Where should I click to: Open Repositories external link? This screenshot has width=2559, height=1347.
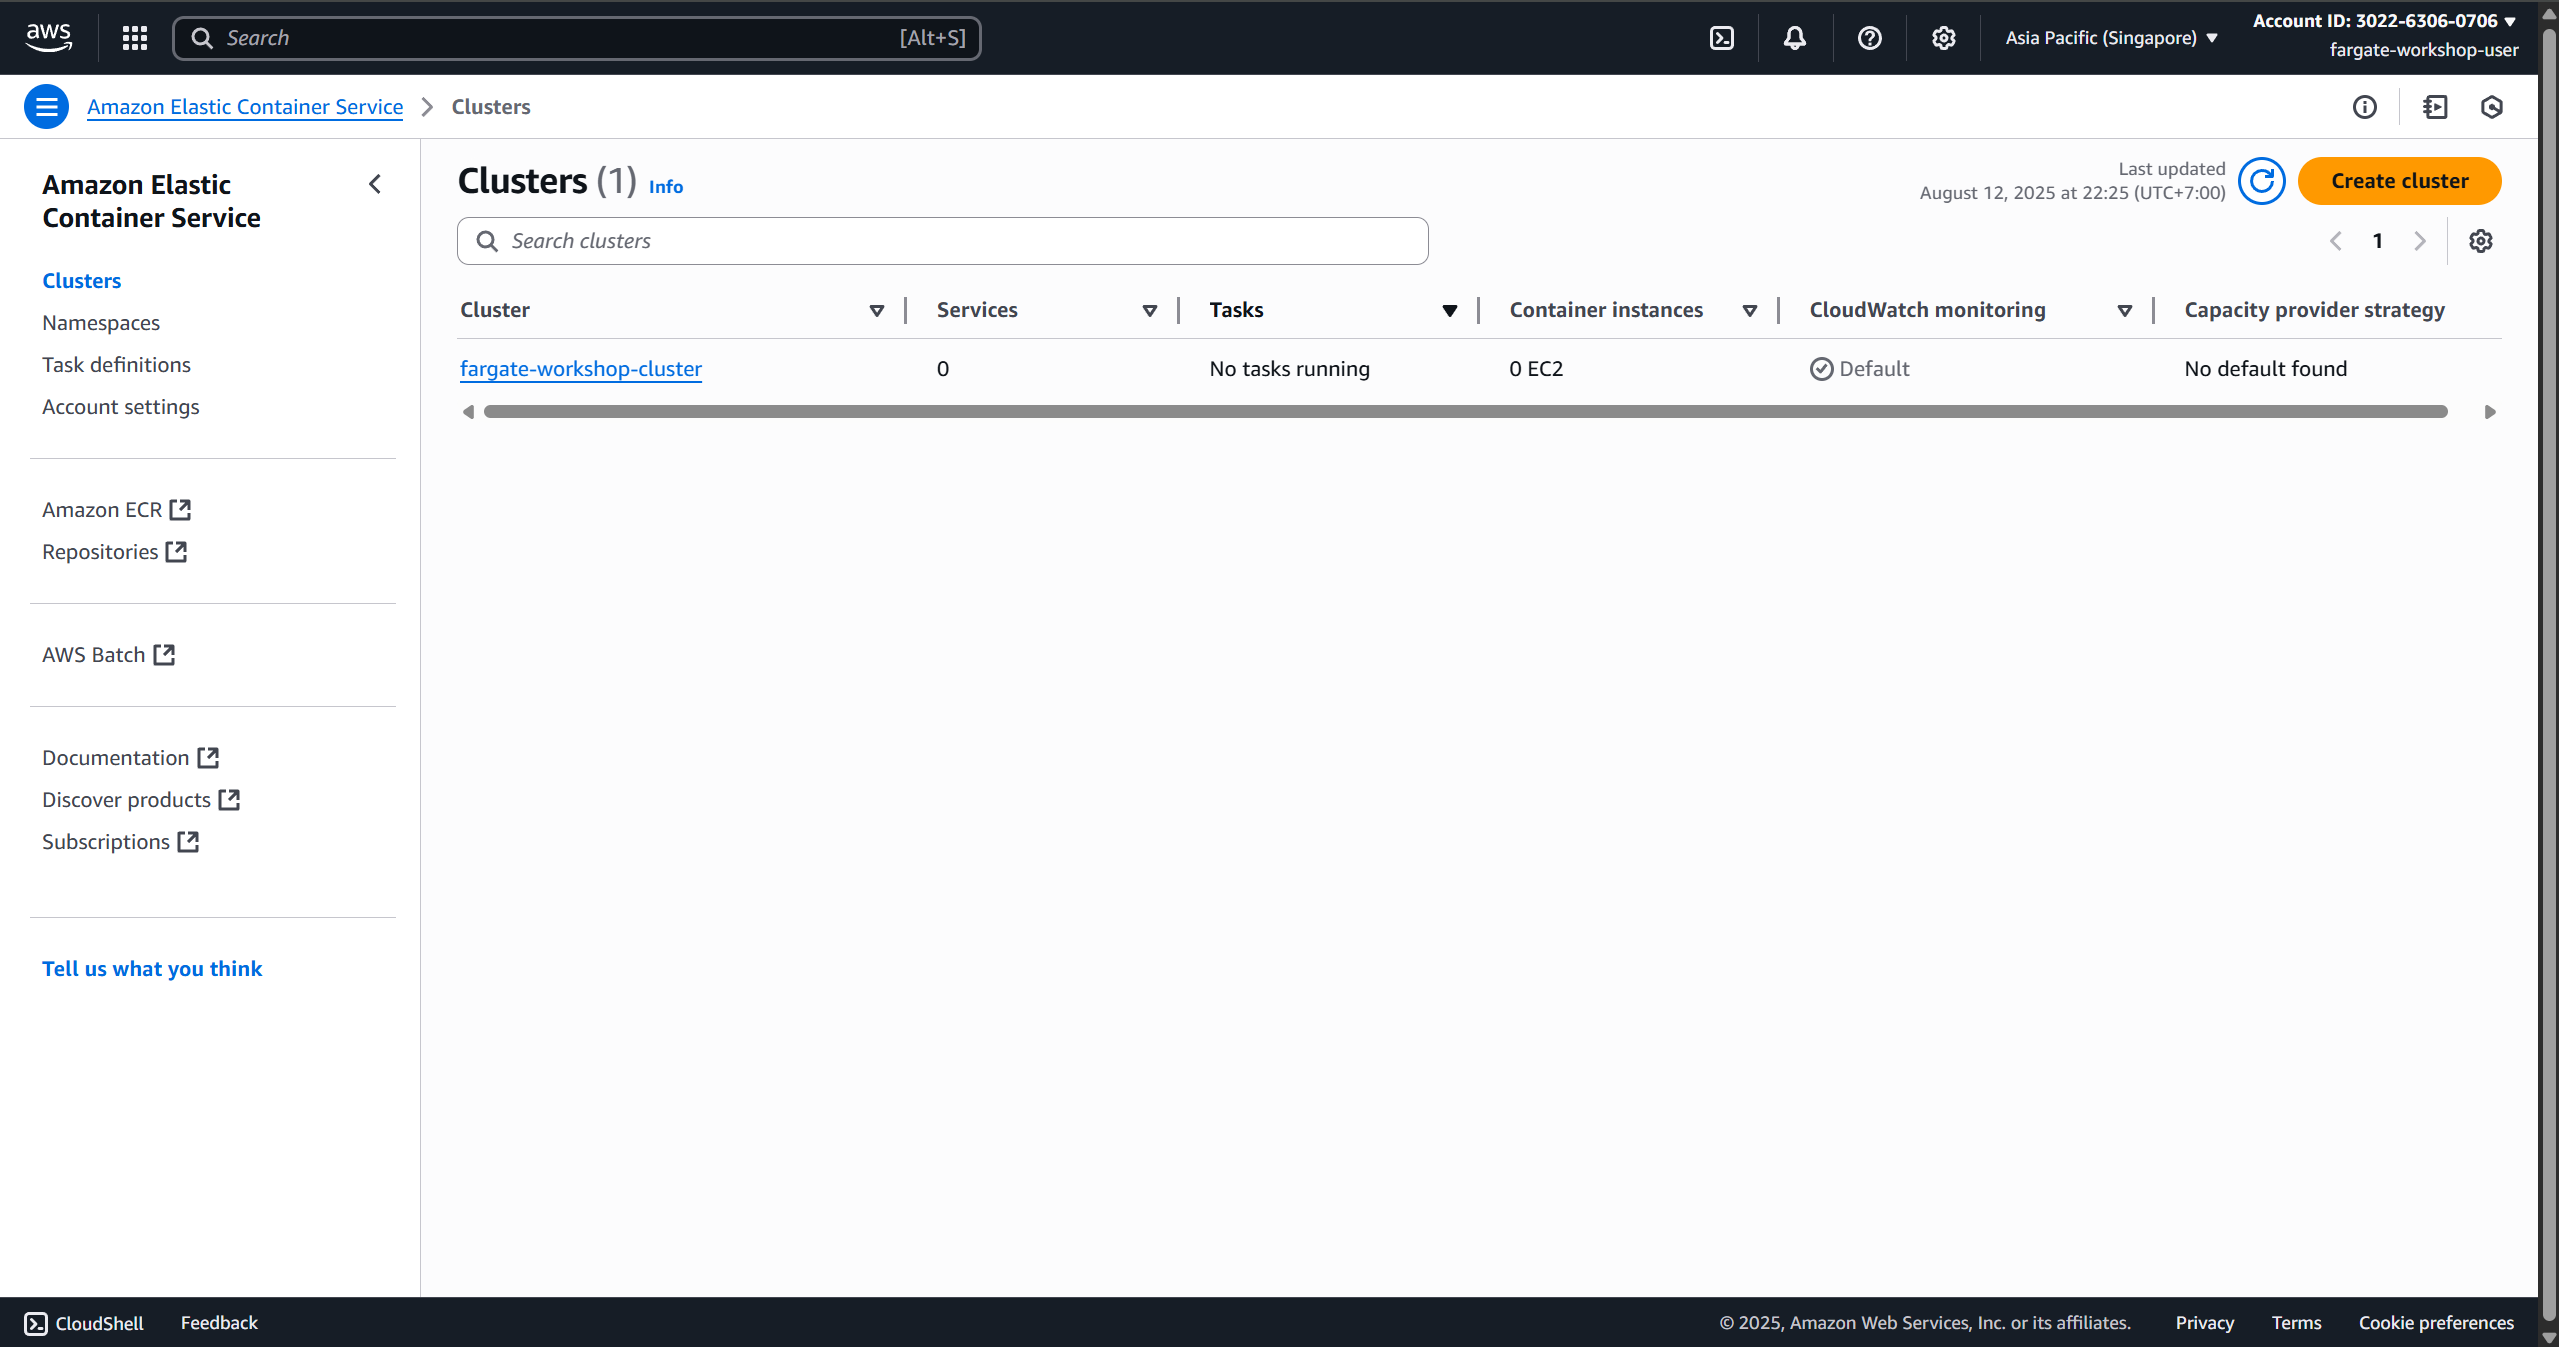tap(114, 552)
